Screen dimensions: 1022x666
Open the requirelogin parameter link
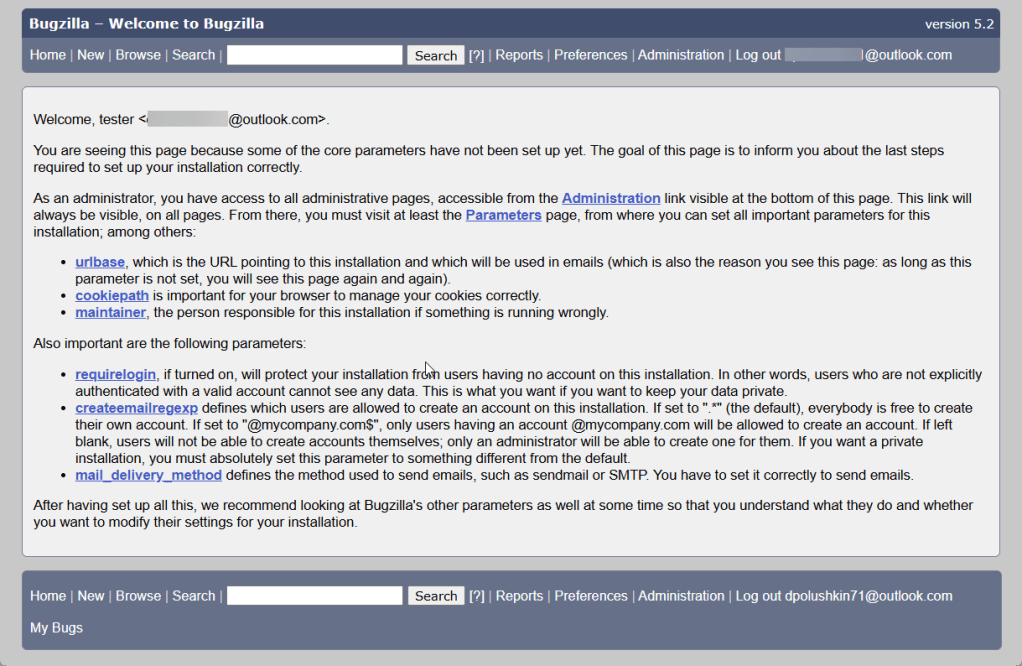(115, 375)
